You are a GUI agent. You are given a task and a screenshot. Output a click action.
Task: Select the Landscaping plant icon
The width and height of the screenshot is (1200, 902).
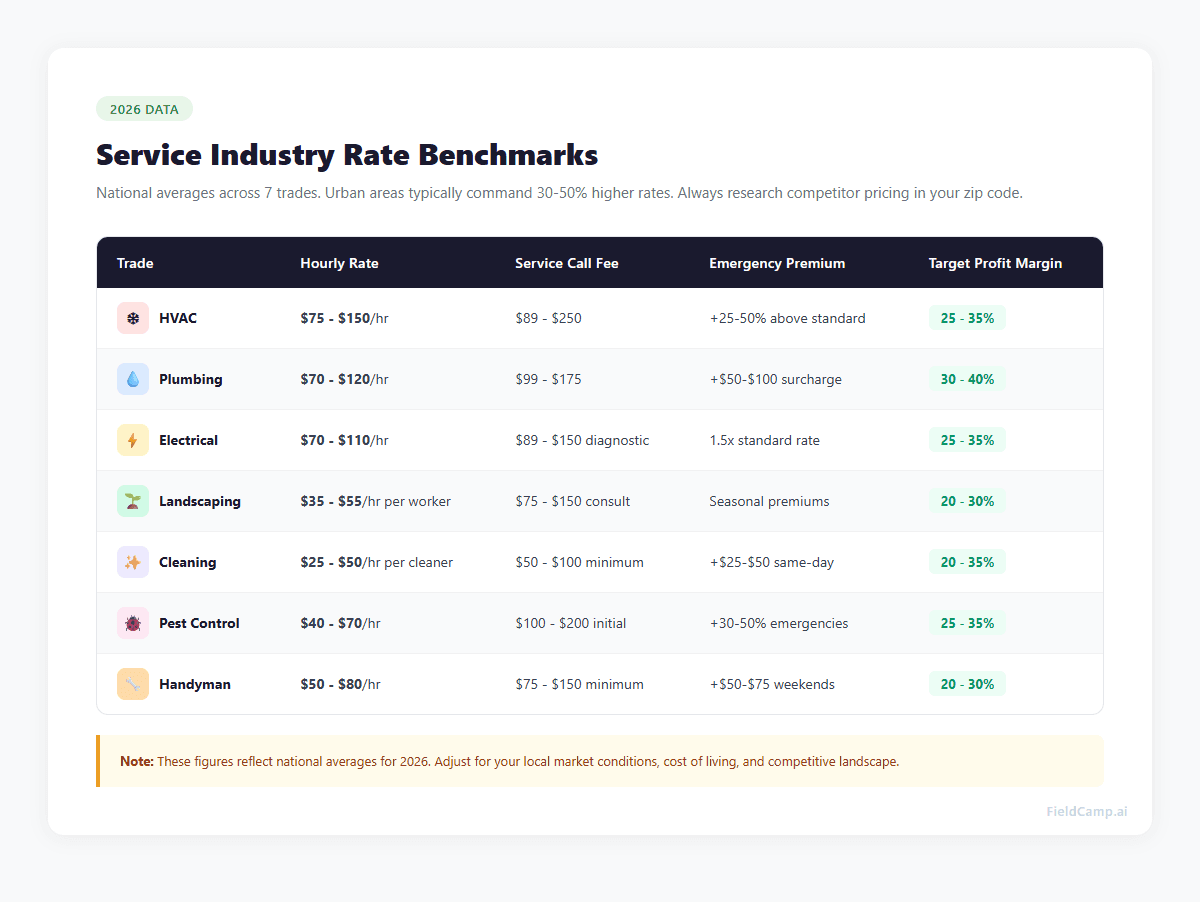point(132,501)
